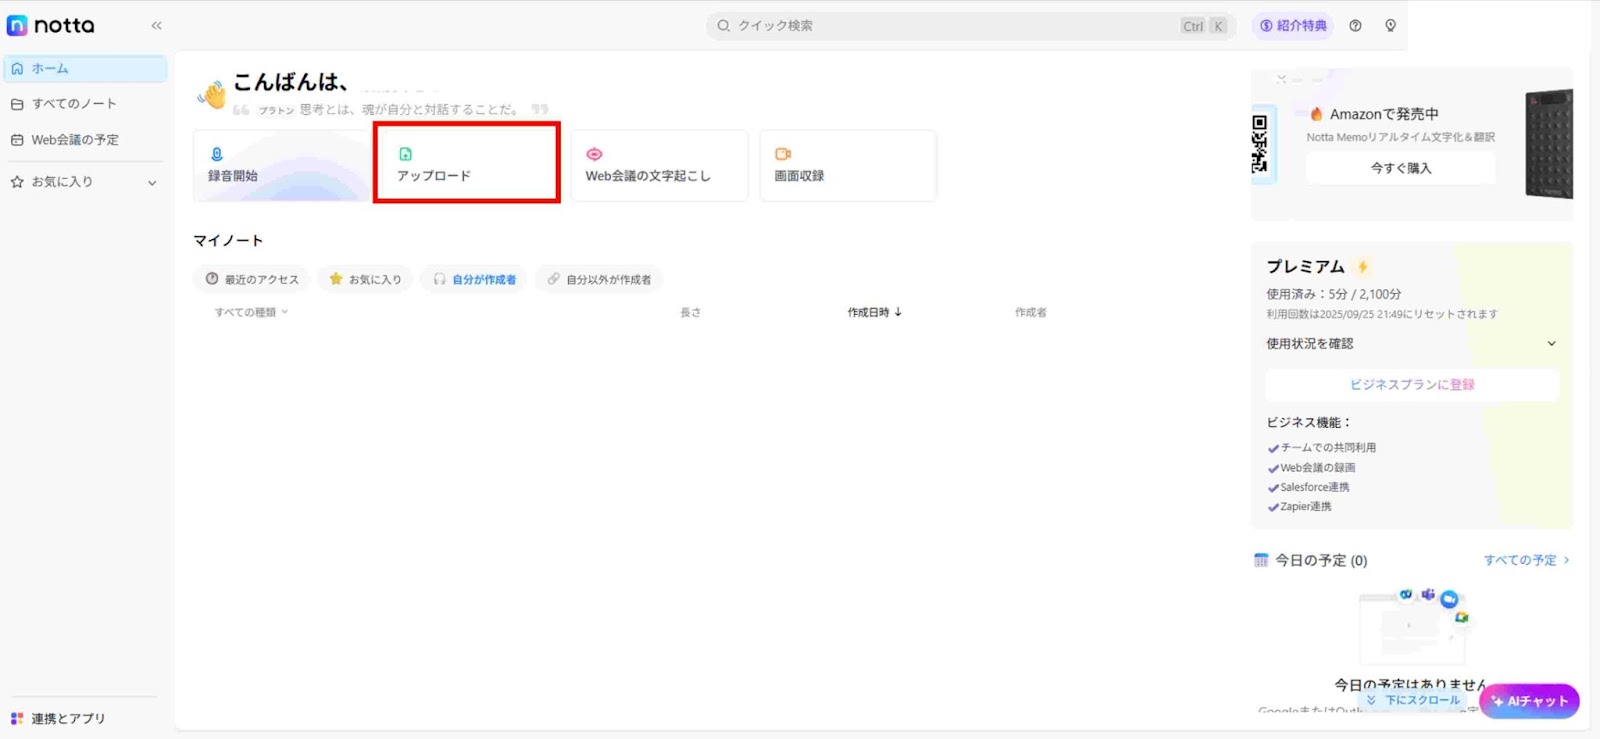Click the Notta logo icon
Image resolution: width=1600 pixels, height=739 pixels.
[x=17, y=26]
